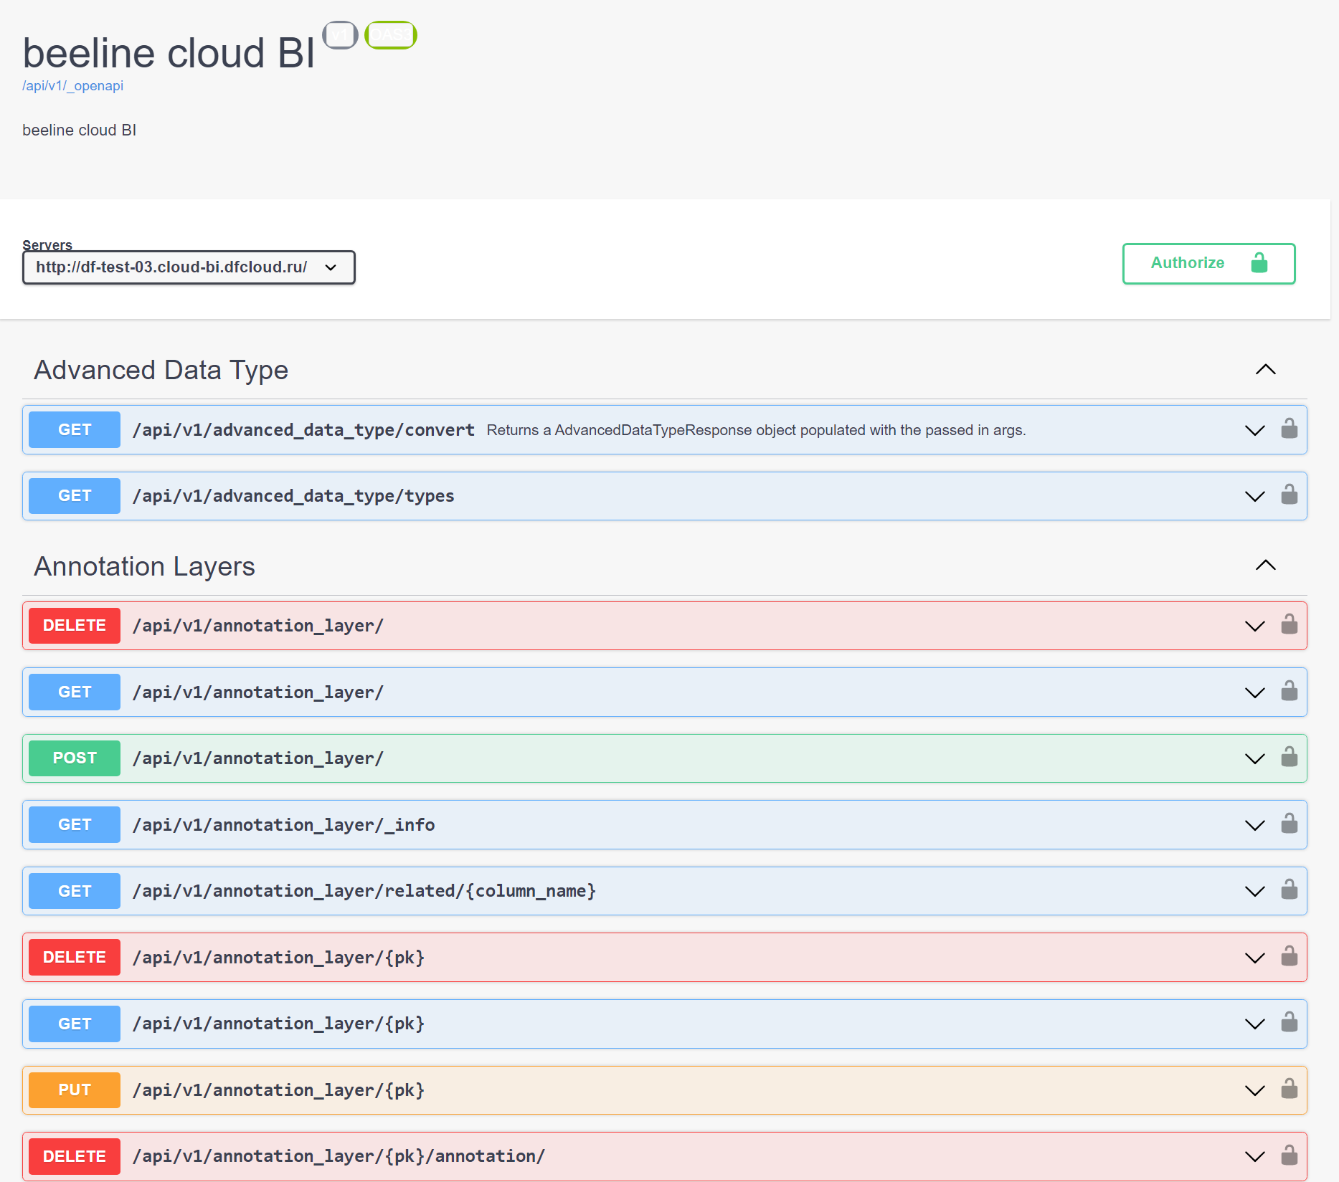Open the Servers dropdown
This screenshot has width=1339, height=1182.
click(x=189, y=267)
